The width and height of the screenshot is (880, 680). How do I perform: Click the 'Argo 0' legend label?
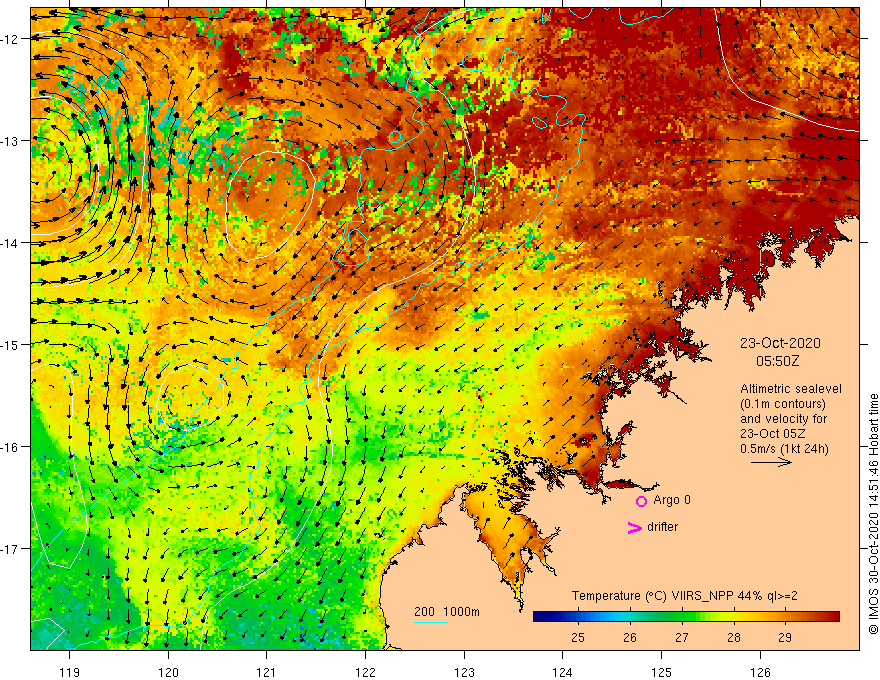pyautogui.click(x=672, y=500)
